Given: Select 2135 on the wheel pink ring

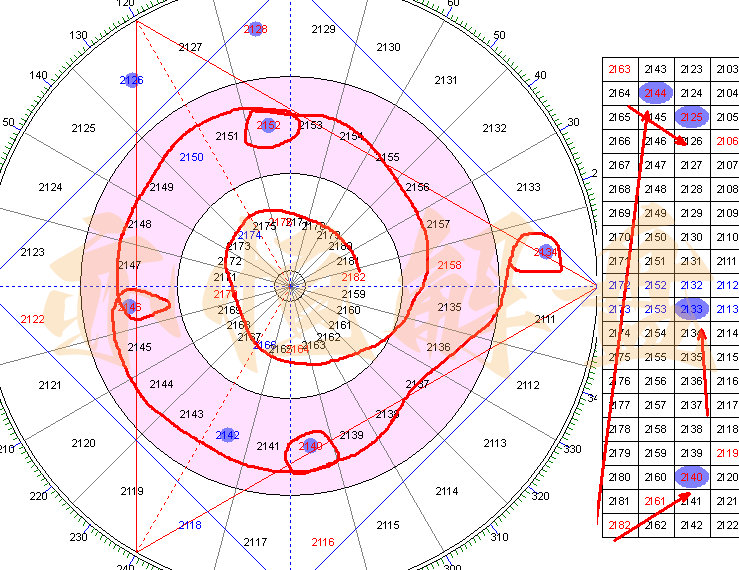Looking at the screenshot, I should [450, 307].
